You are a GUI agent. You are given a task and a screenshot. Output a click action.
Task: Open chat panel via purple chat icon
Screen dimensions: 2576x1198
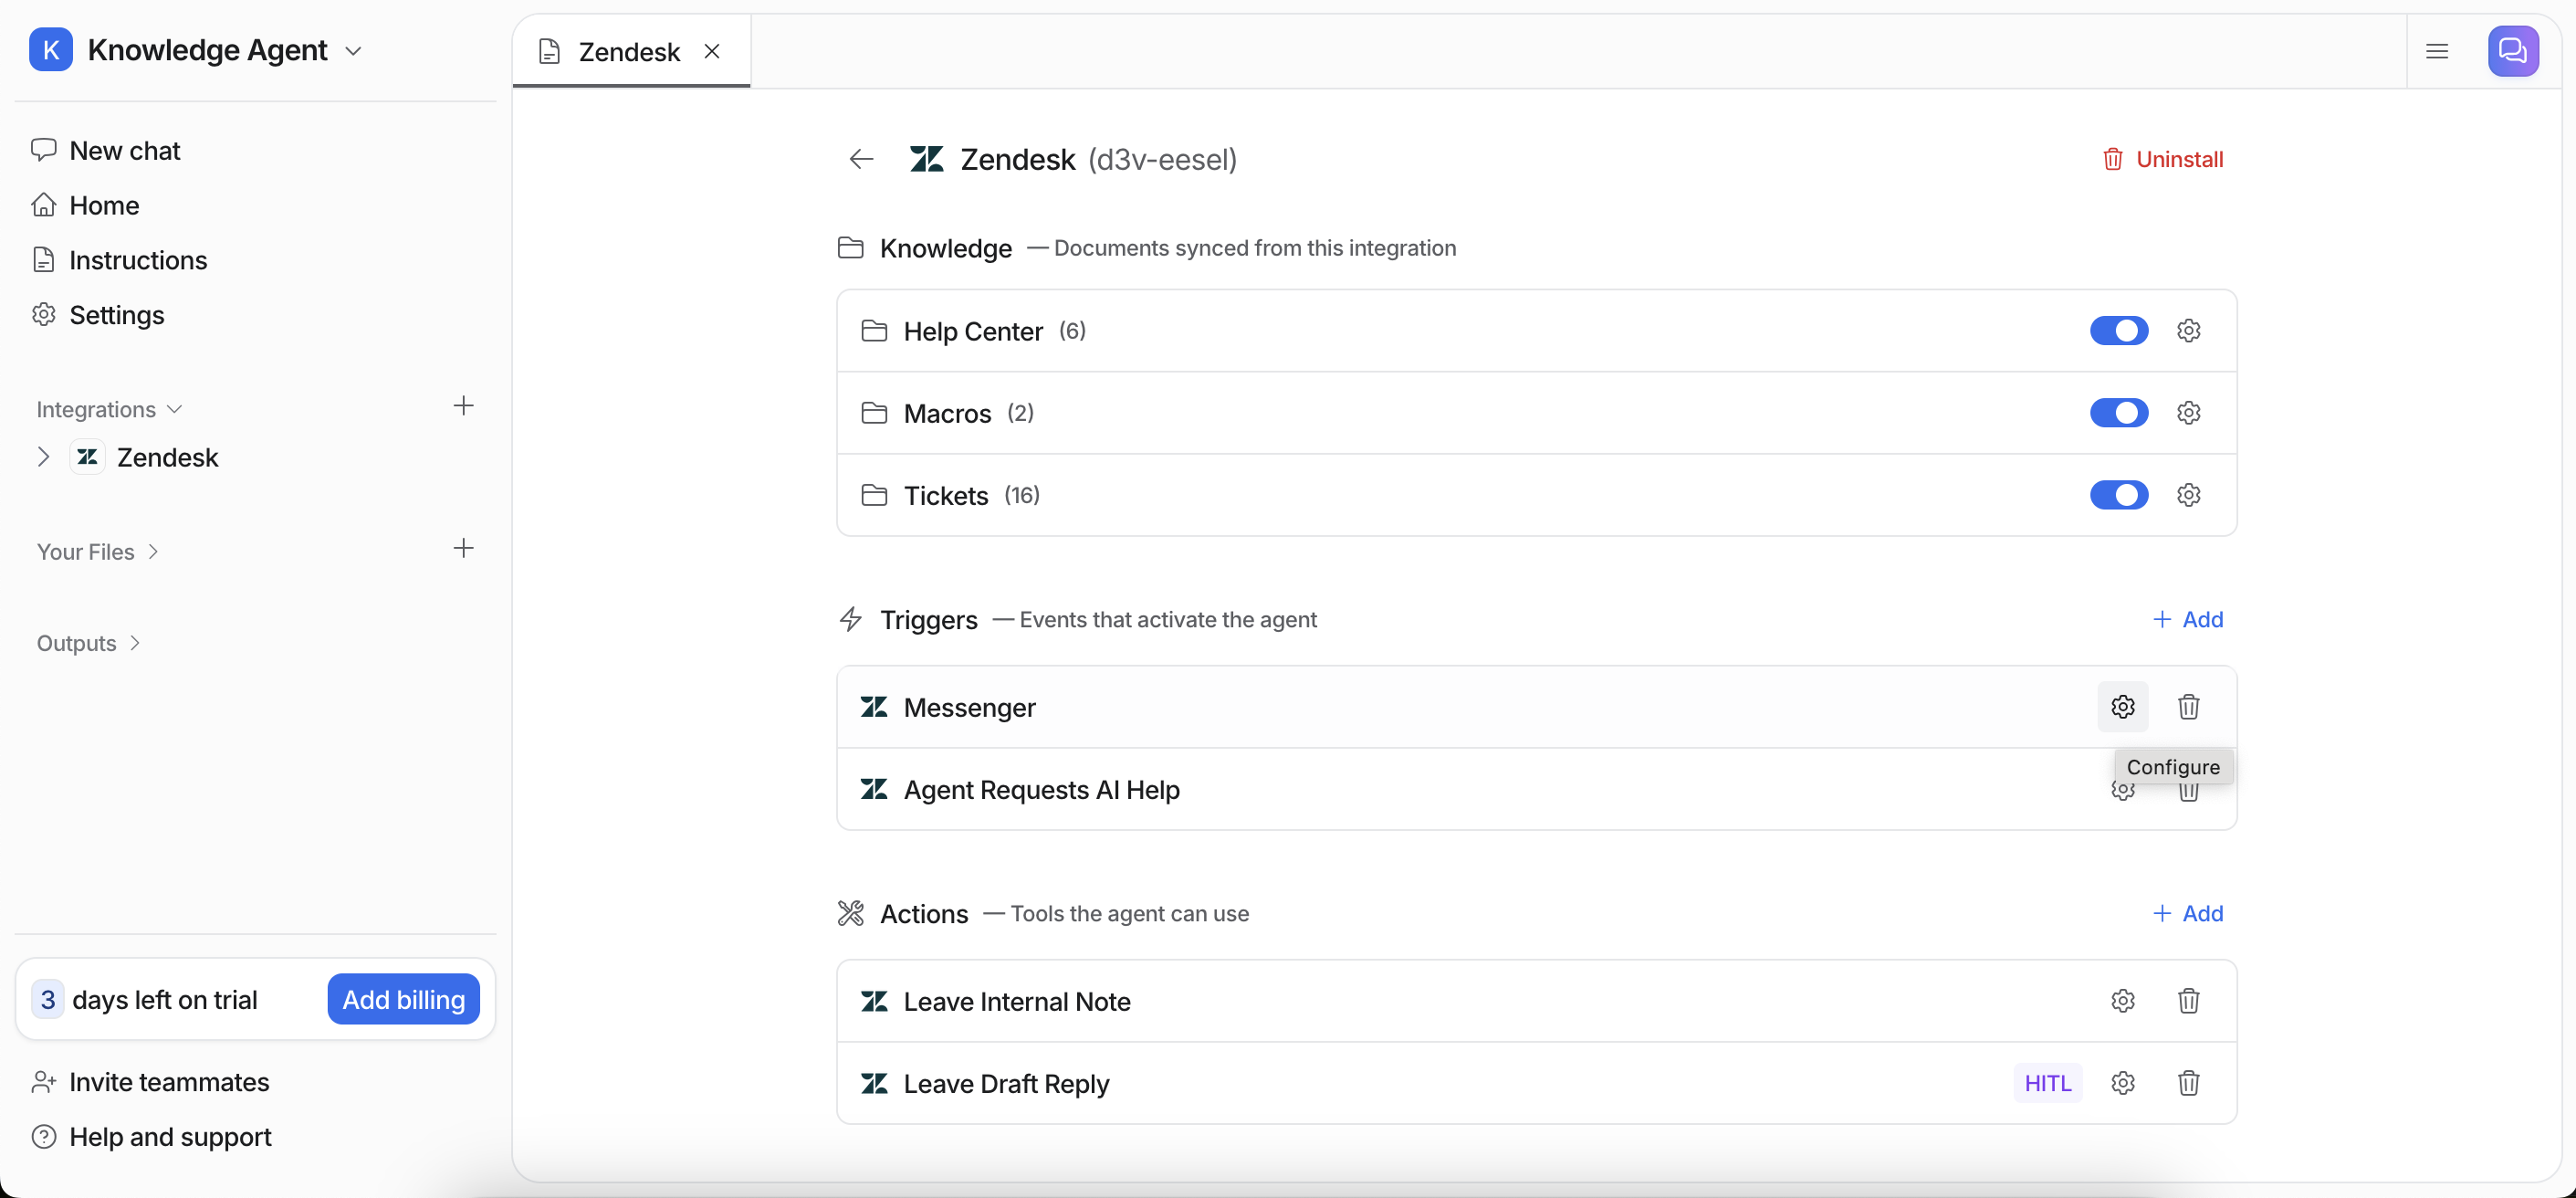click(x=2512, y=51)
